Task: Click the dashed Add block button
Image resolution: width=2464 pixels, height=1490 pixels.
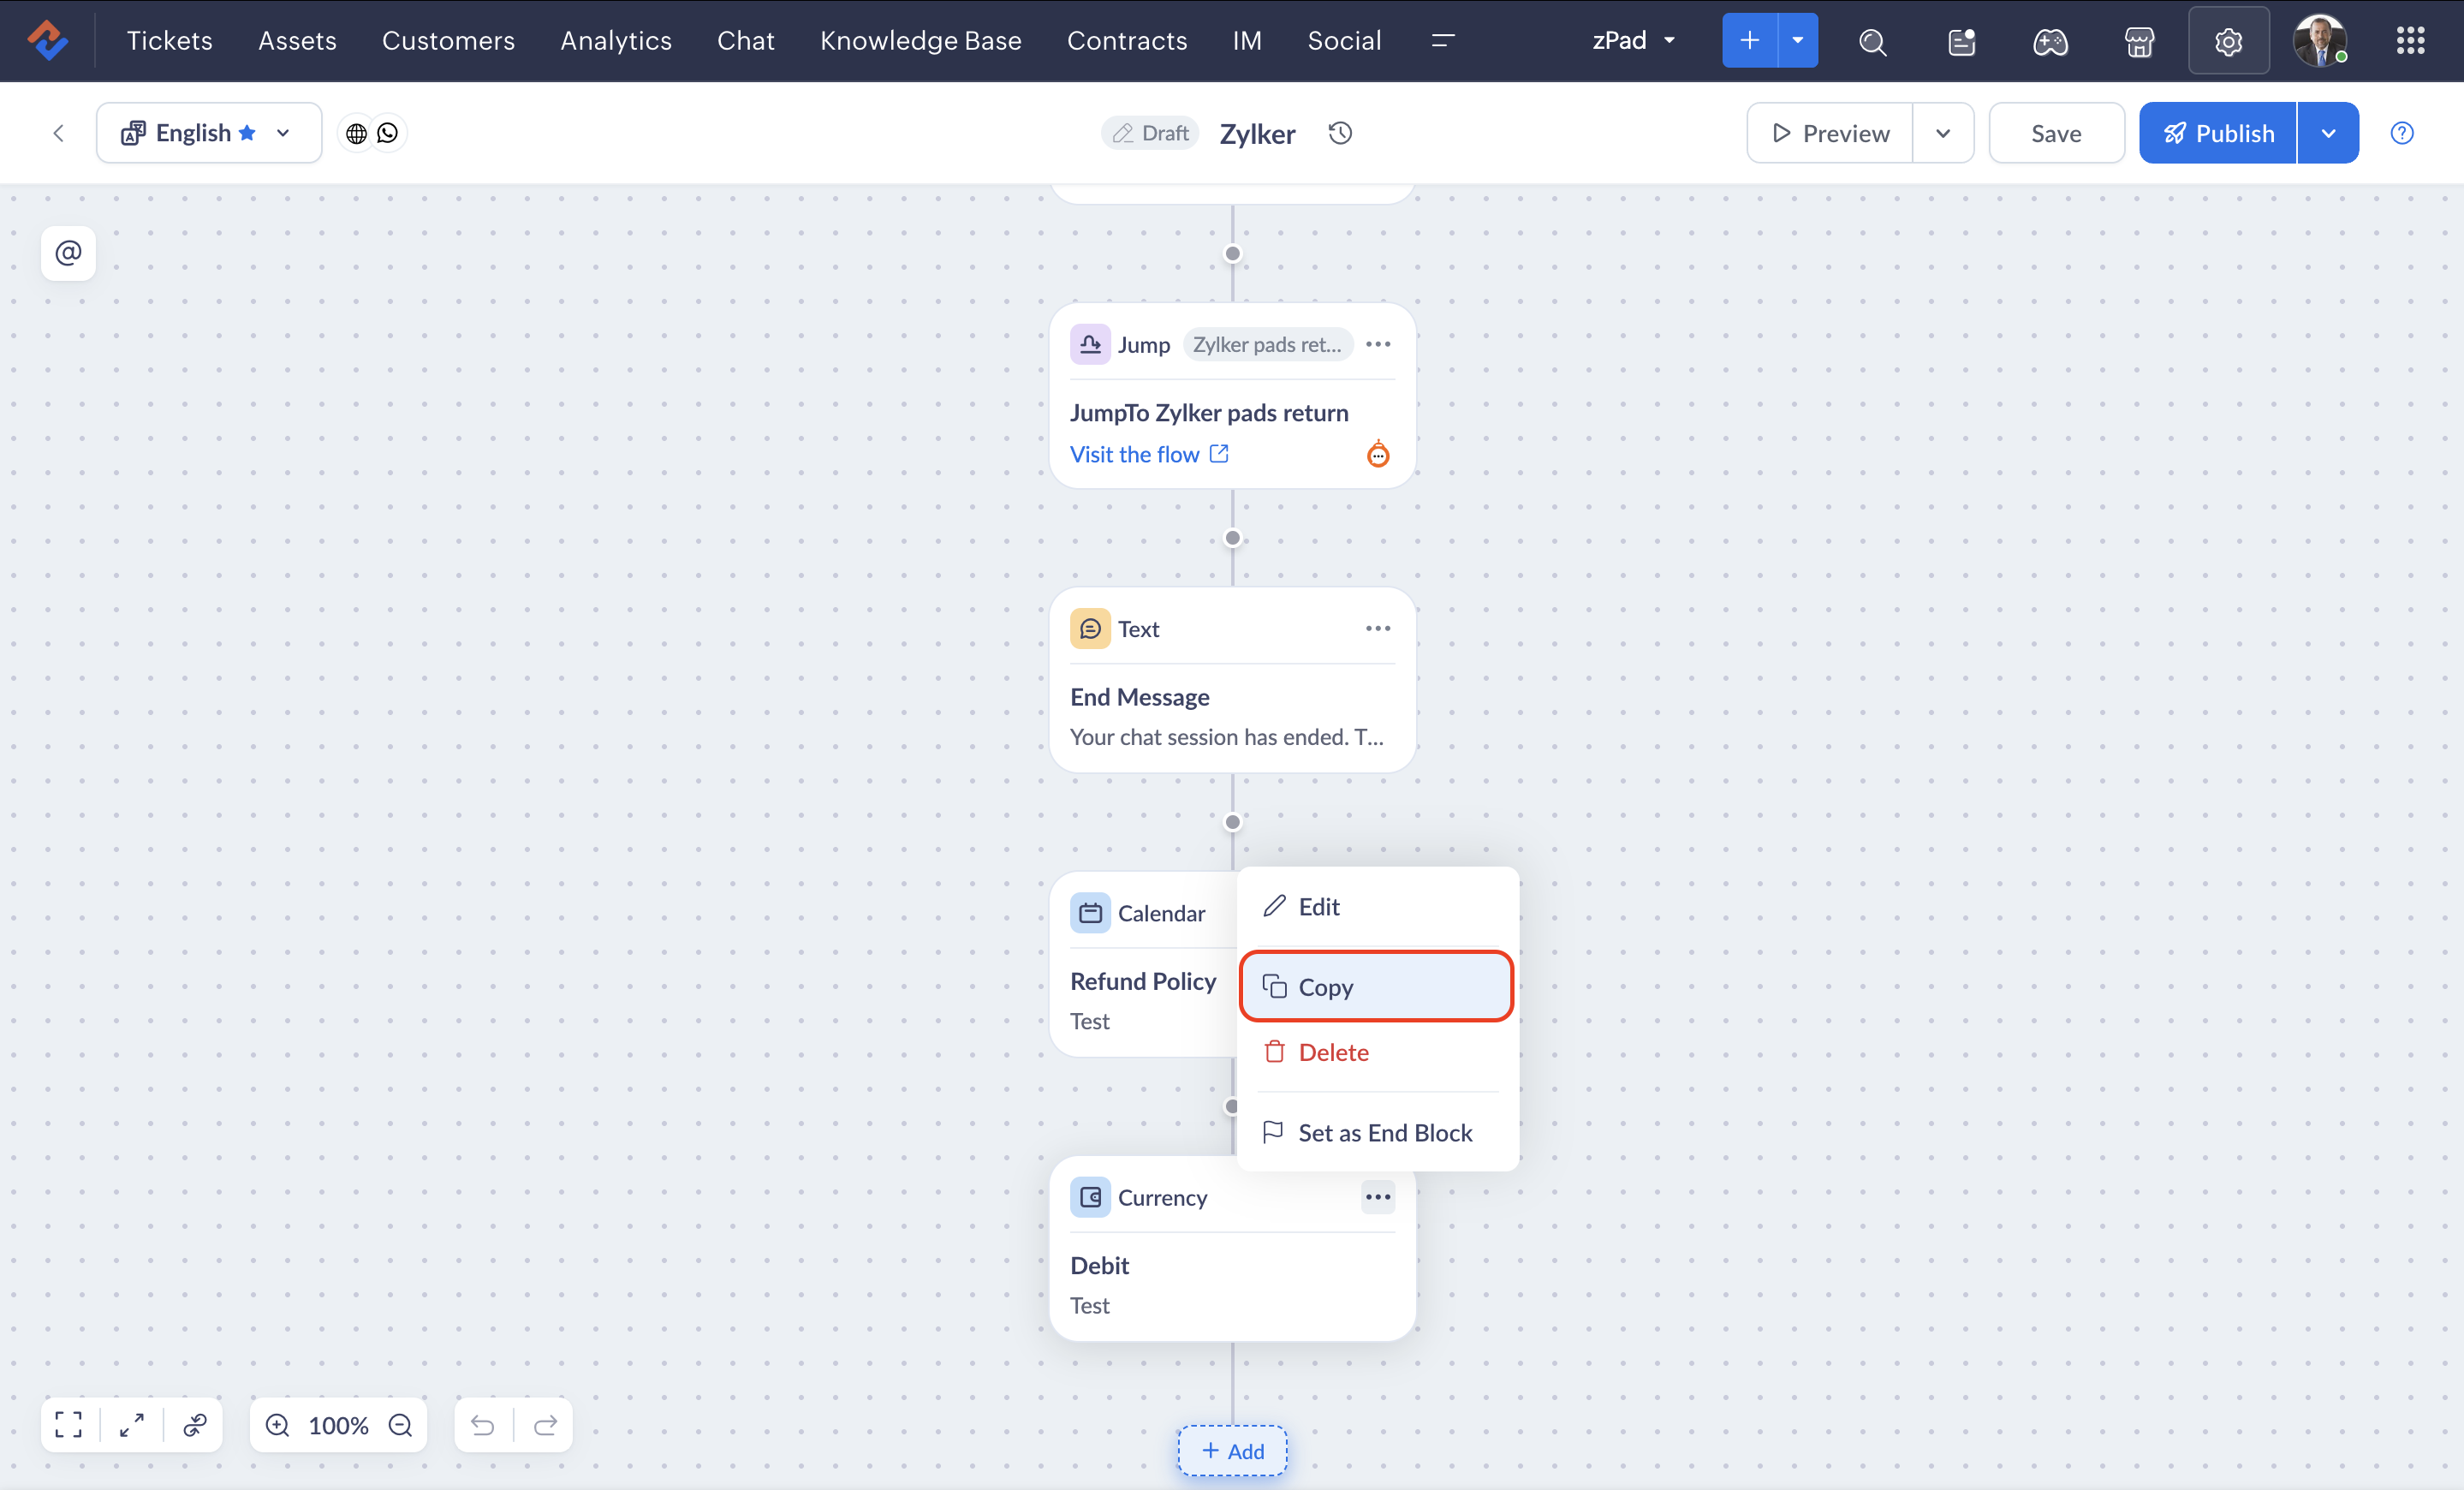Action: point(1232,1450)
